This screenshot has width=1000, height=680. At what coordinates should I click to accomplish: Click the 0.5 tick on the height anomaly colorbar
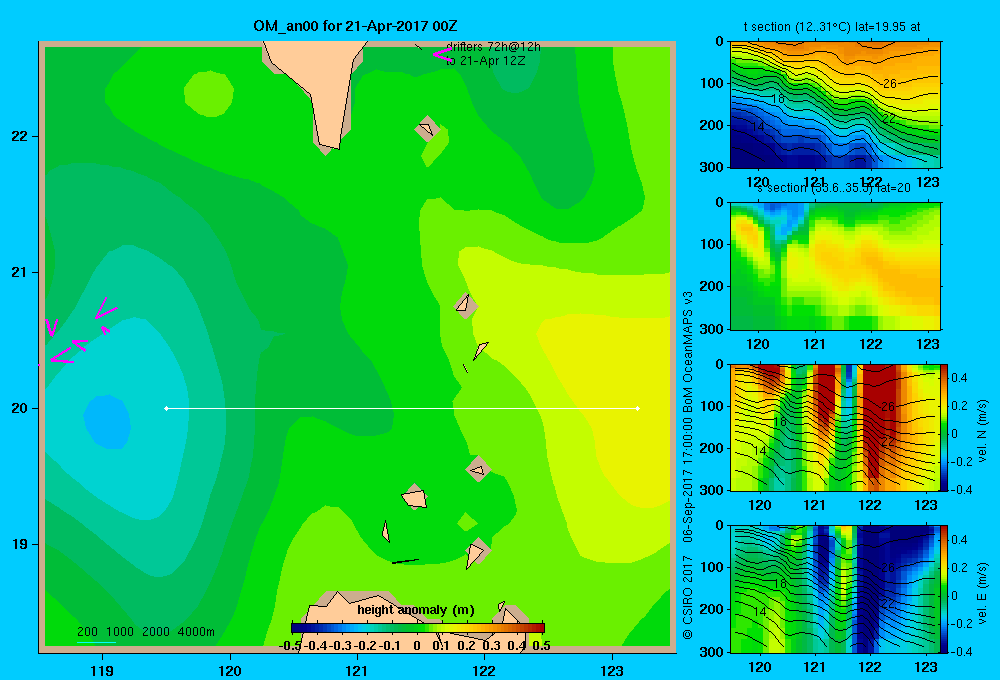click(x=541, y=646)
